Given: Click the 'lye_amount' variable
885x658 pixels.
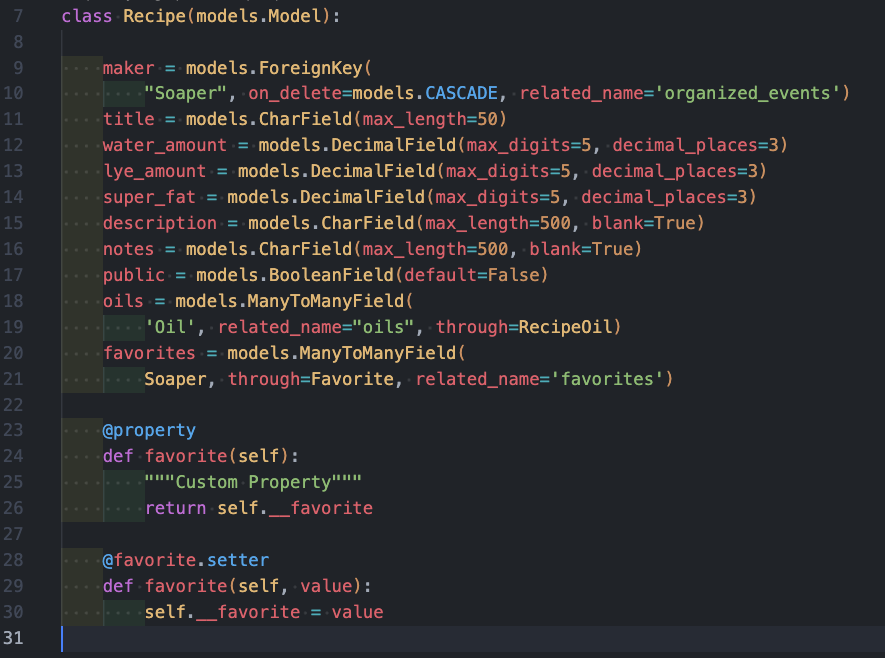Looking at the screenshot, I should pyautogui.click(x=154, y=171).
